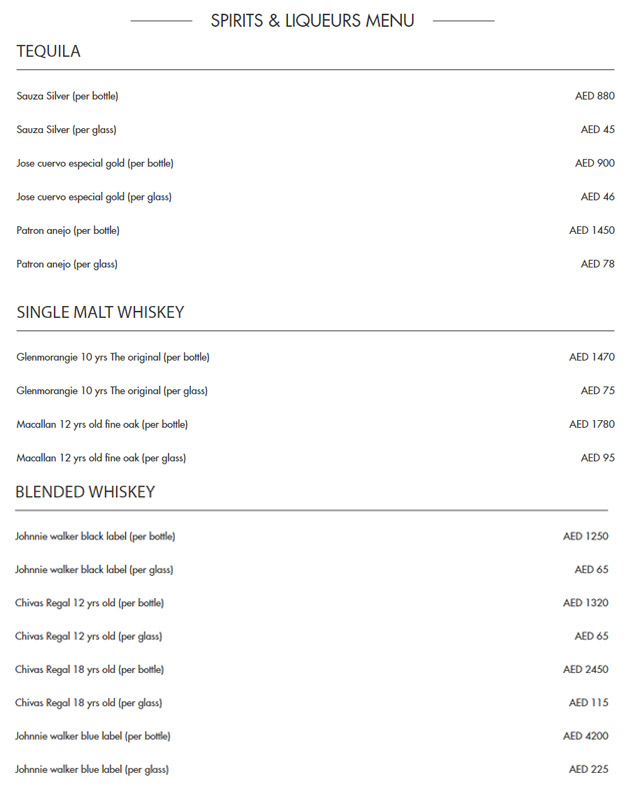Click the Spirits & Liqueurs Menu title
The width and height of the screenshot is (638, 800).
[x=312, y=20]
